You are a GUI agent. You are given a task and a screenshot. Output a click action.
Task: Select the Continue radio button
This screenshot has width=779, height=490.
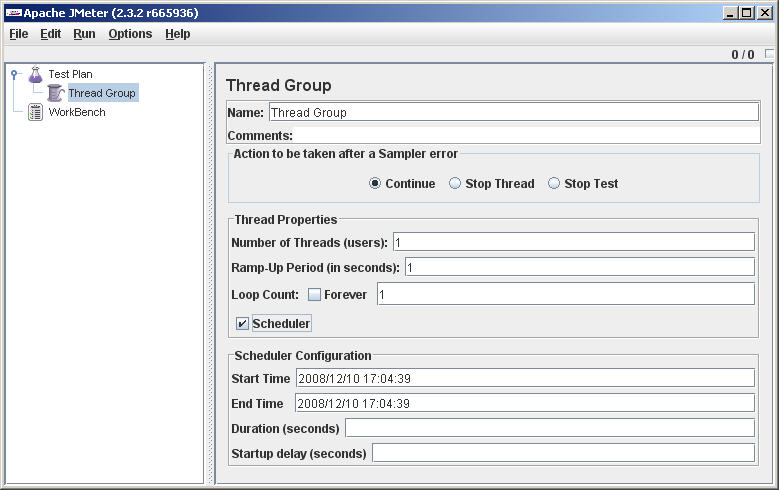[x=375, y=183]
